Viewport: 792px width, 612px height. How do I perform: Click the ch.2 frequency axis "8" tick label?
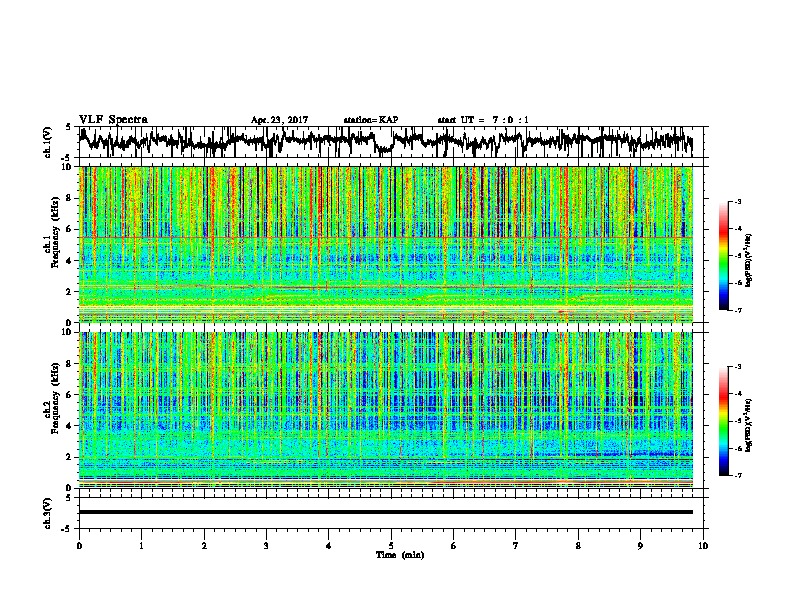click(x=70, y=364)
